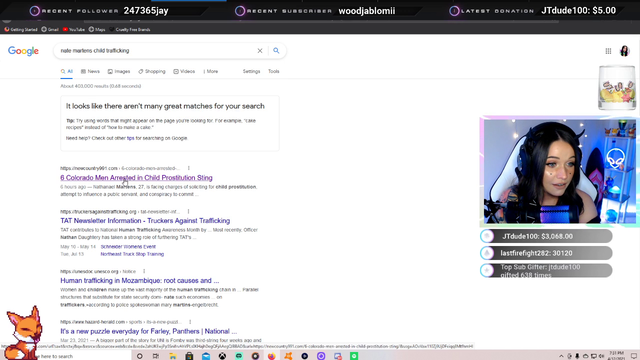
Task: Click JTdude100 $3,068.00 top donor bar
Action: coord(547,236)
